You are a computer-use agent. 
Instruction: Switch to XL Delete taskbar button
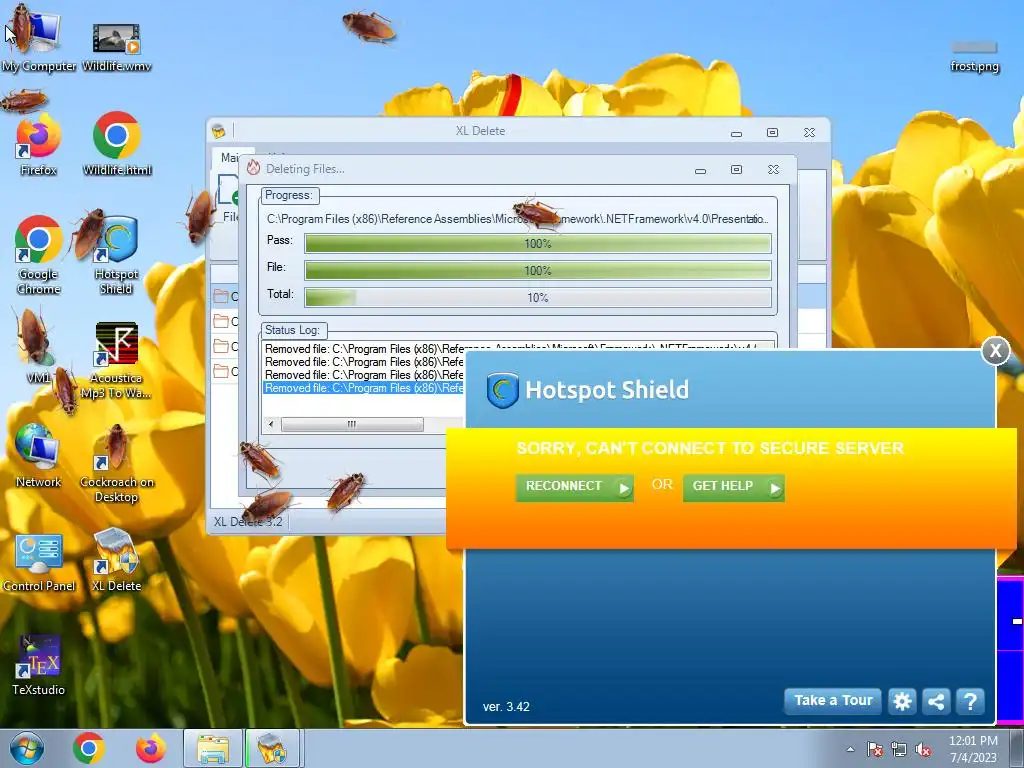click(x=272, y=748)
